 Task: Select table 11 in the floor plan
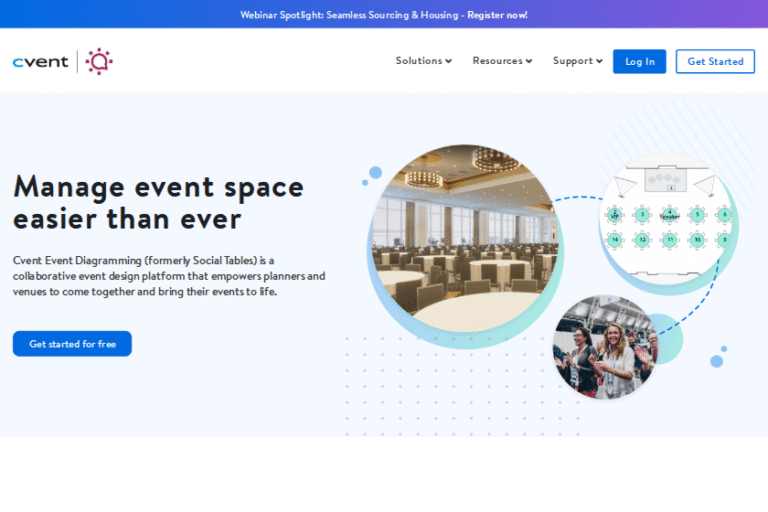pos(669,240)
